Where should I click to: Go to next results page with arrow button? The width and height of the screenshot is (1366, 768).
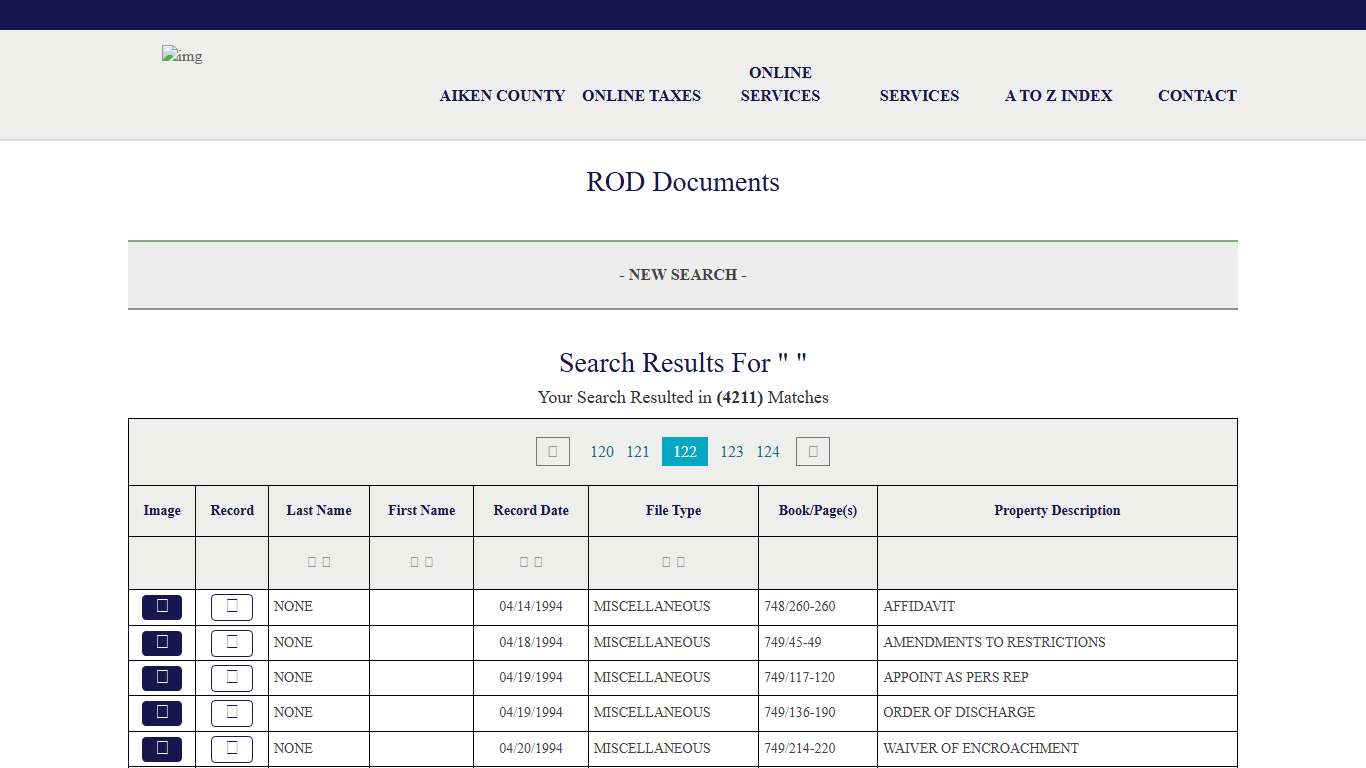pos(812,451)
